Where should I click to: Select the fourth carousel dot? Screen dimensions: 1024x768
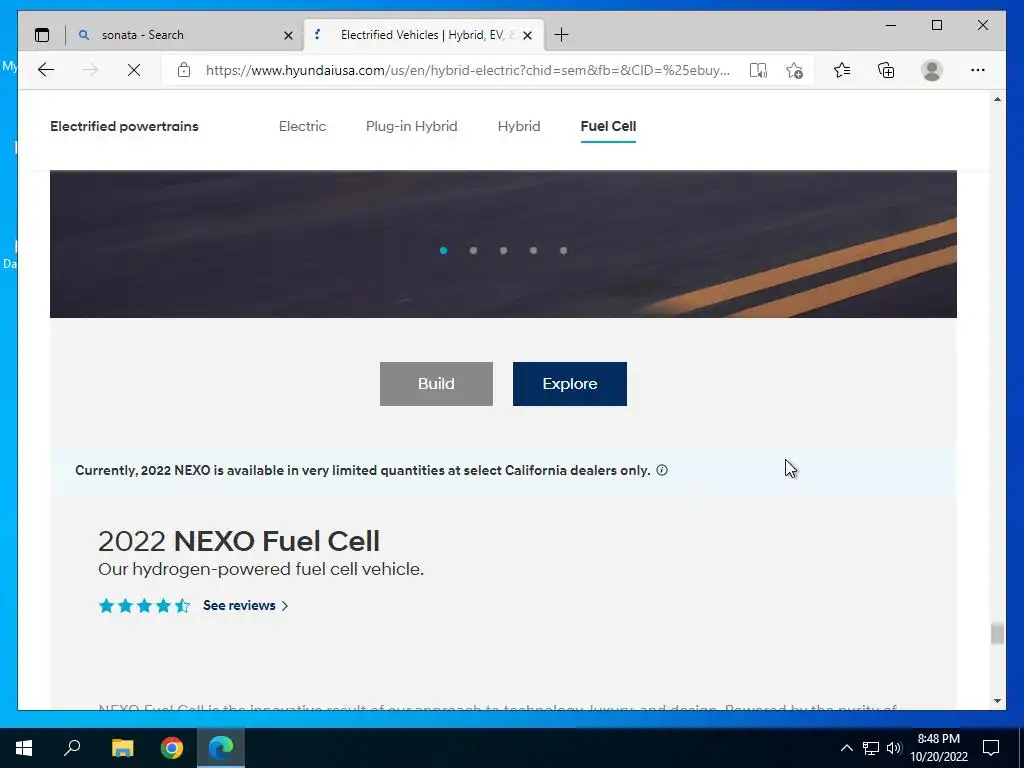(x=534, y=250)
